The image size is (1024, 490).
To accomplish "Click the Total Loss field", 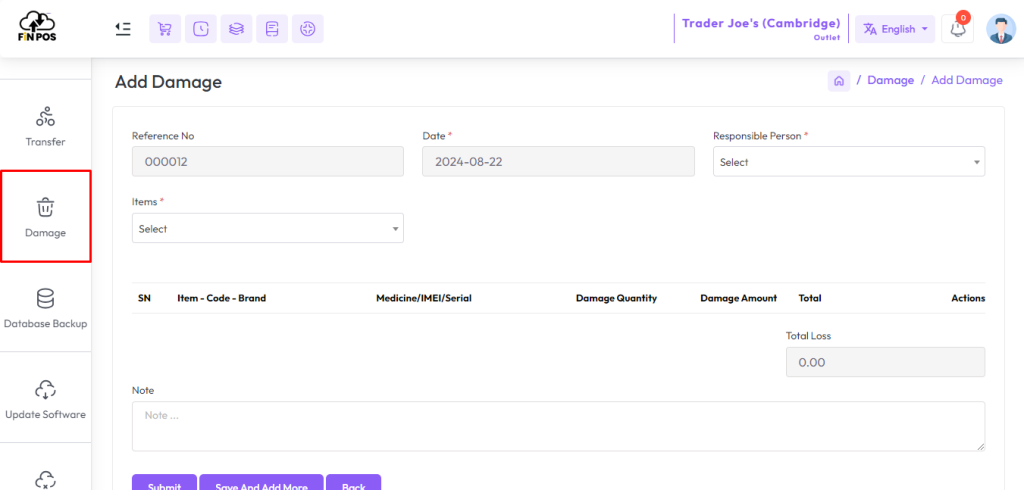I will point(885,362).
